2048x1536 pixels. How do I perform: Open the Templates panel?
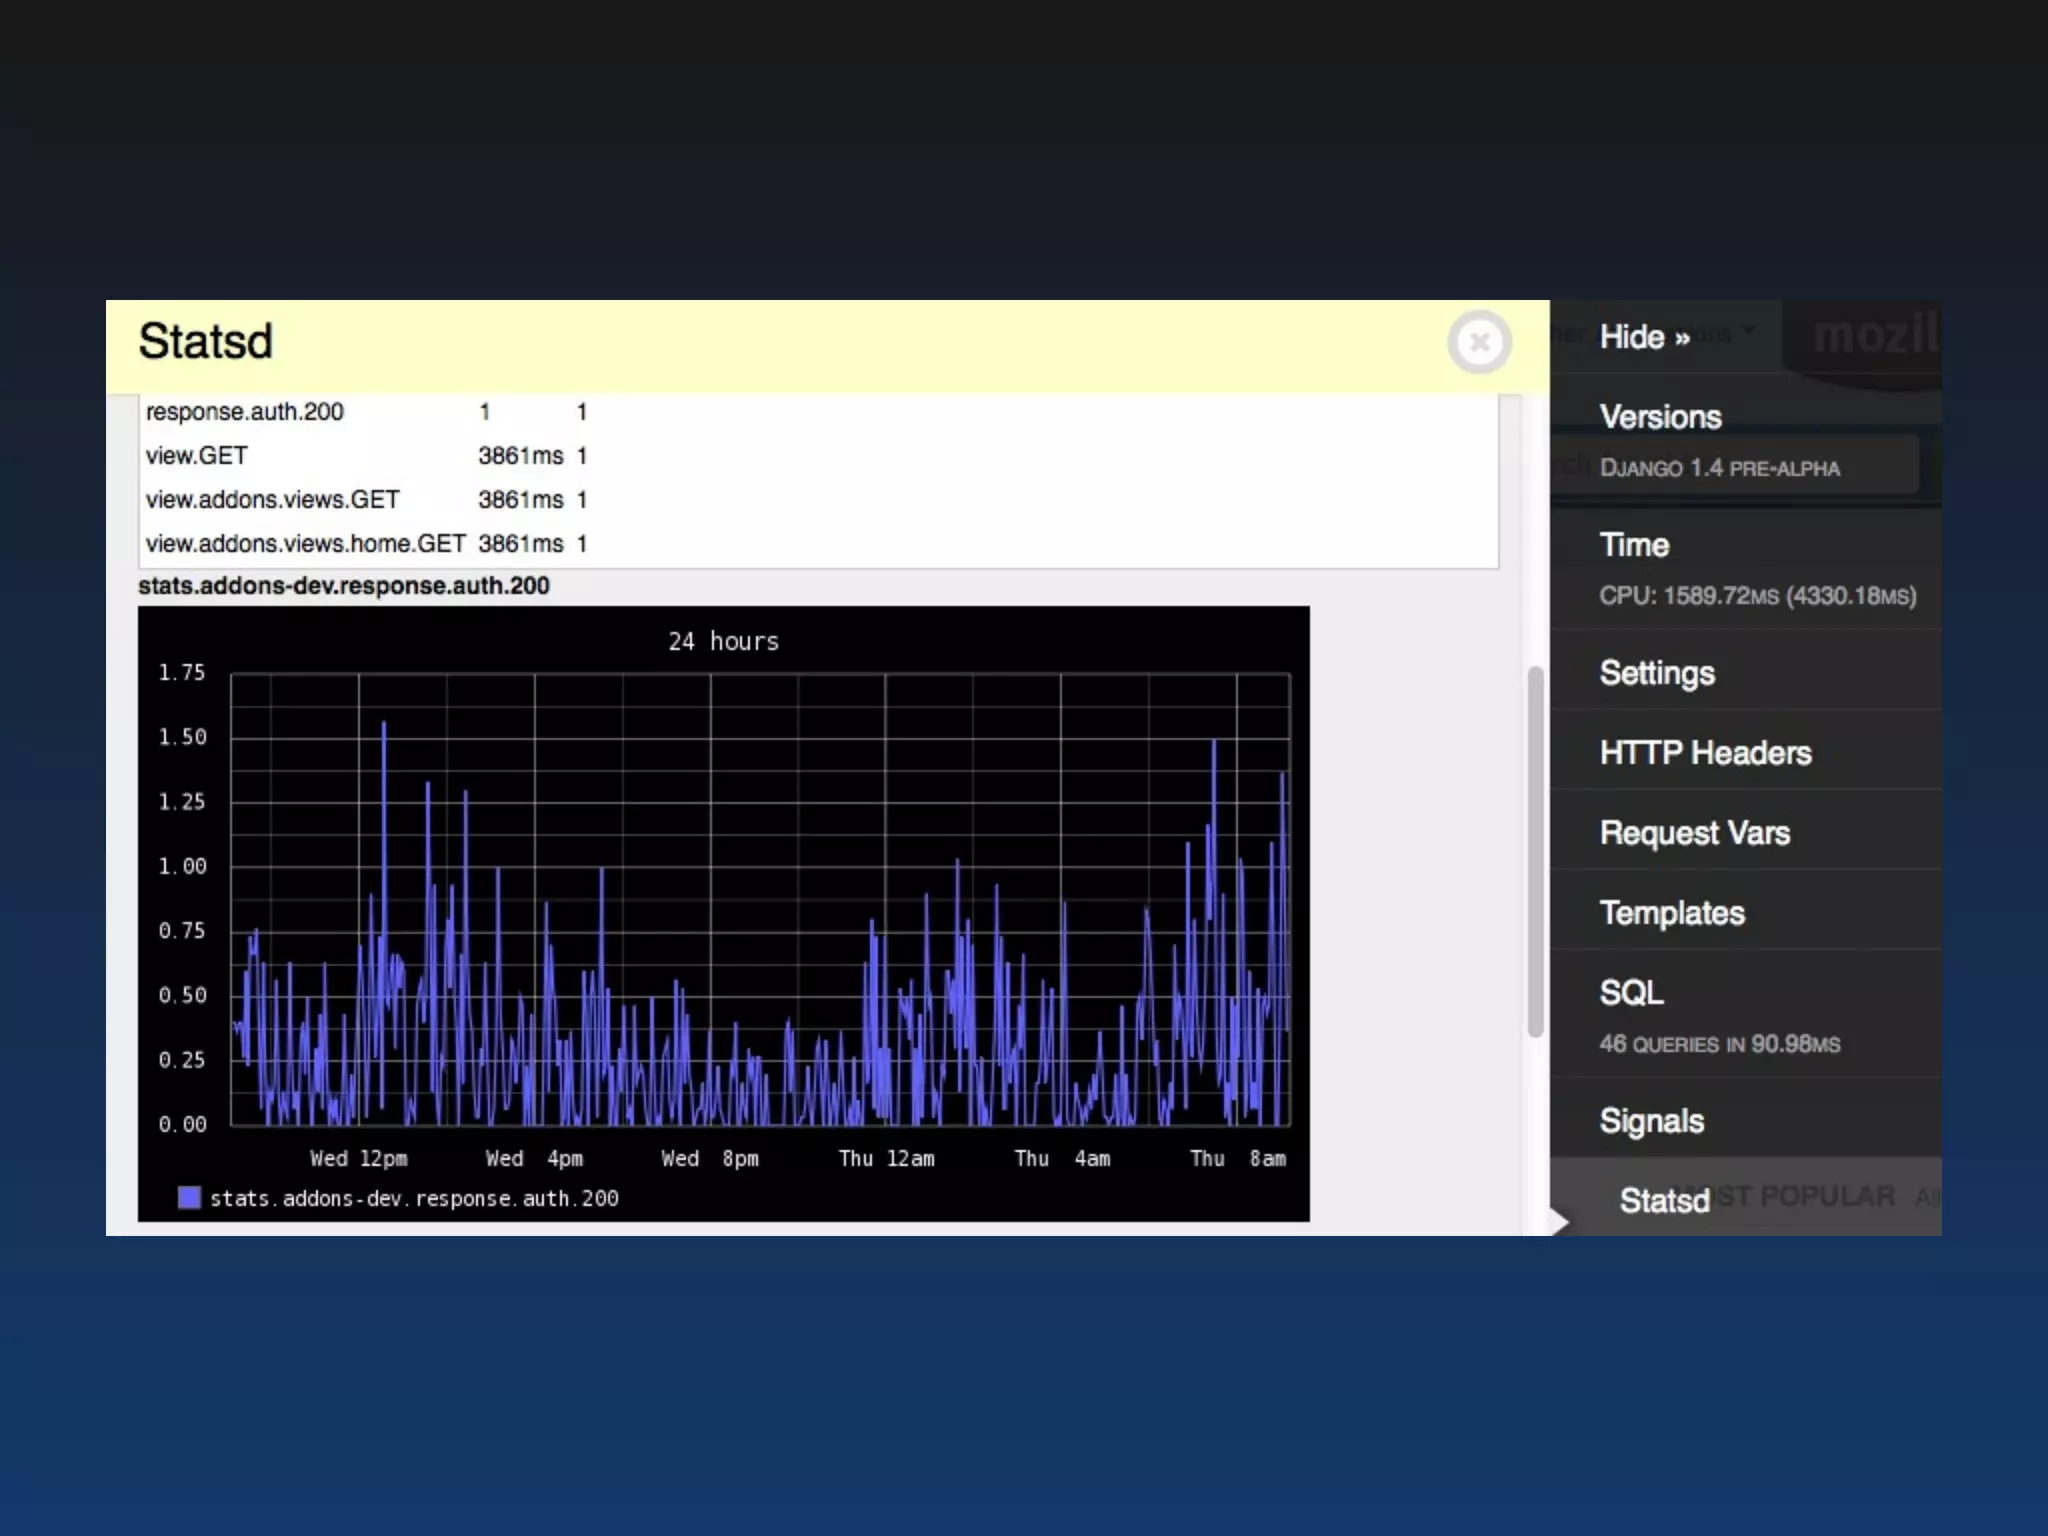pos(1671,913)
